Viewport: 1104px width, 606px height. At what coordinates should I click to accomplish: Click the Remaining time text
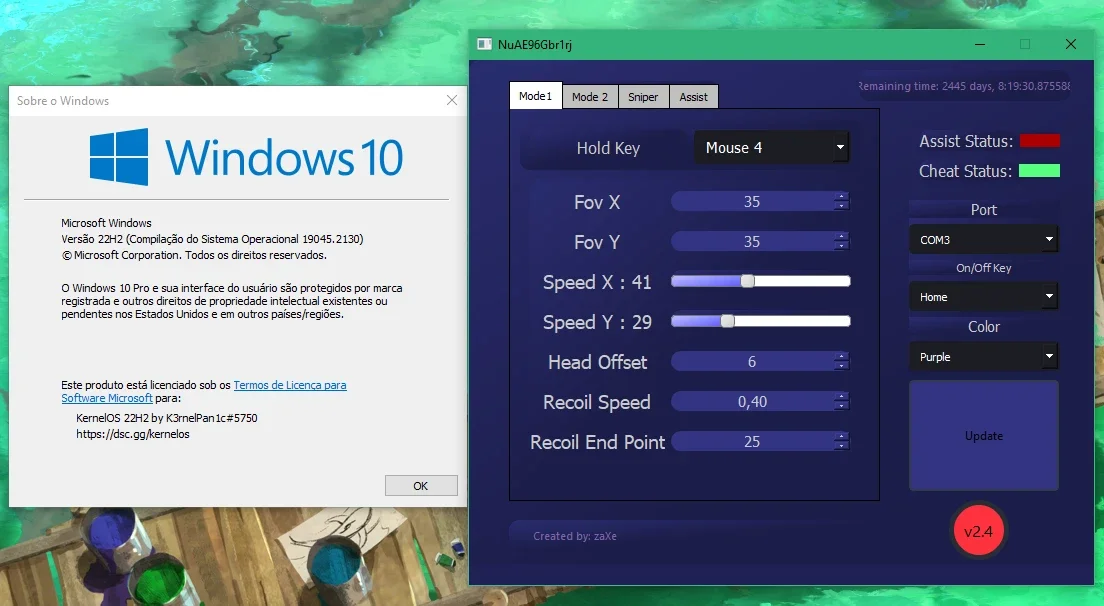pyautogui.click(x=964, y=86)
